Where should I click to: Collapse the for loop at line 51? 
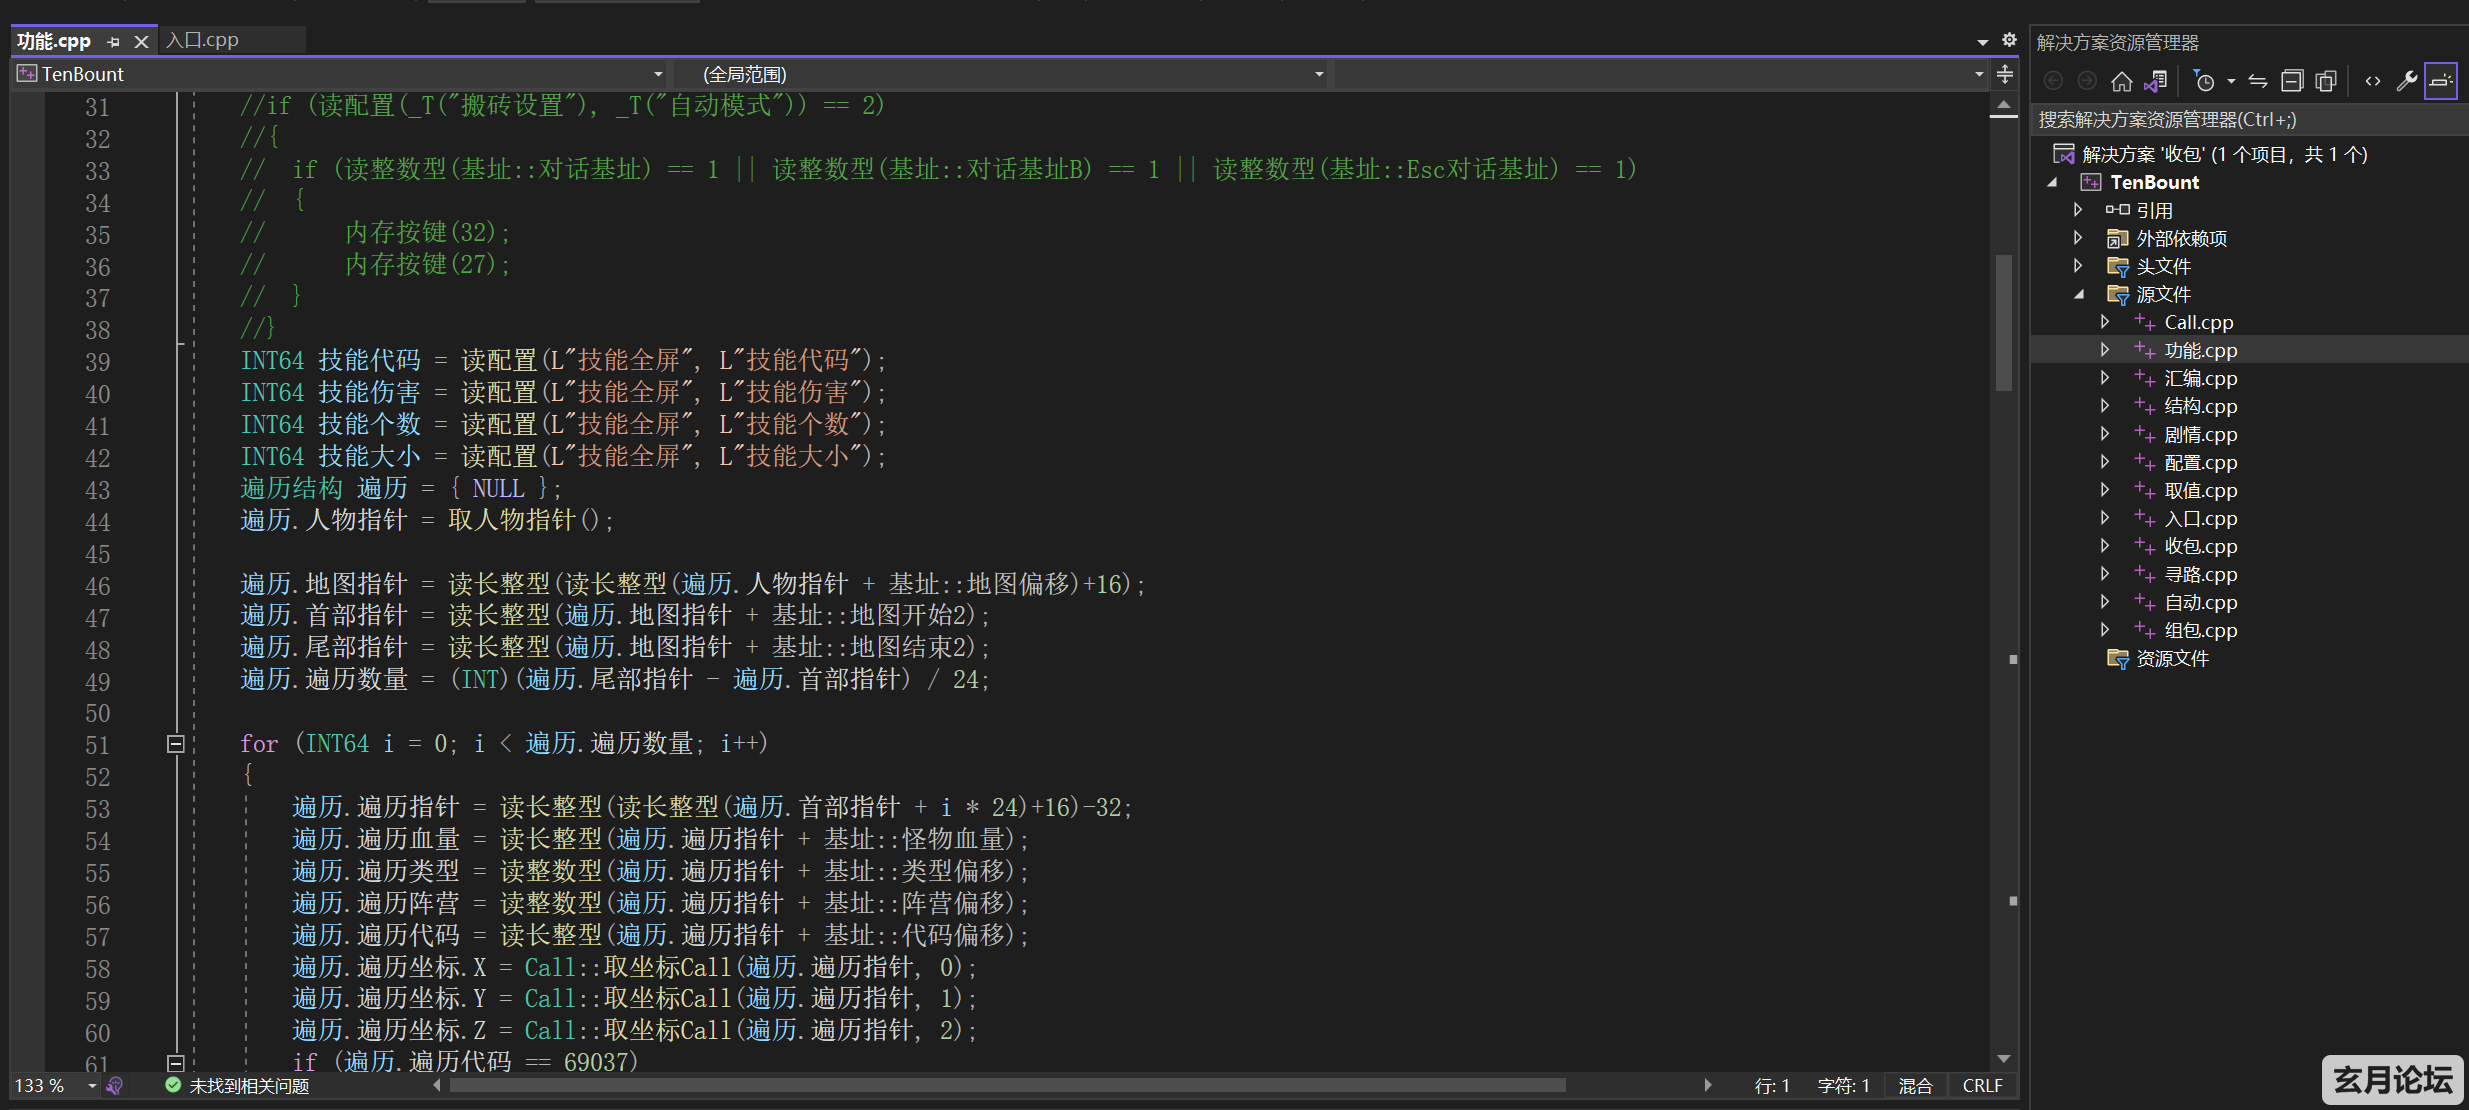tap(175, 743)
